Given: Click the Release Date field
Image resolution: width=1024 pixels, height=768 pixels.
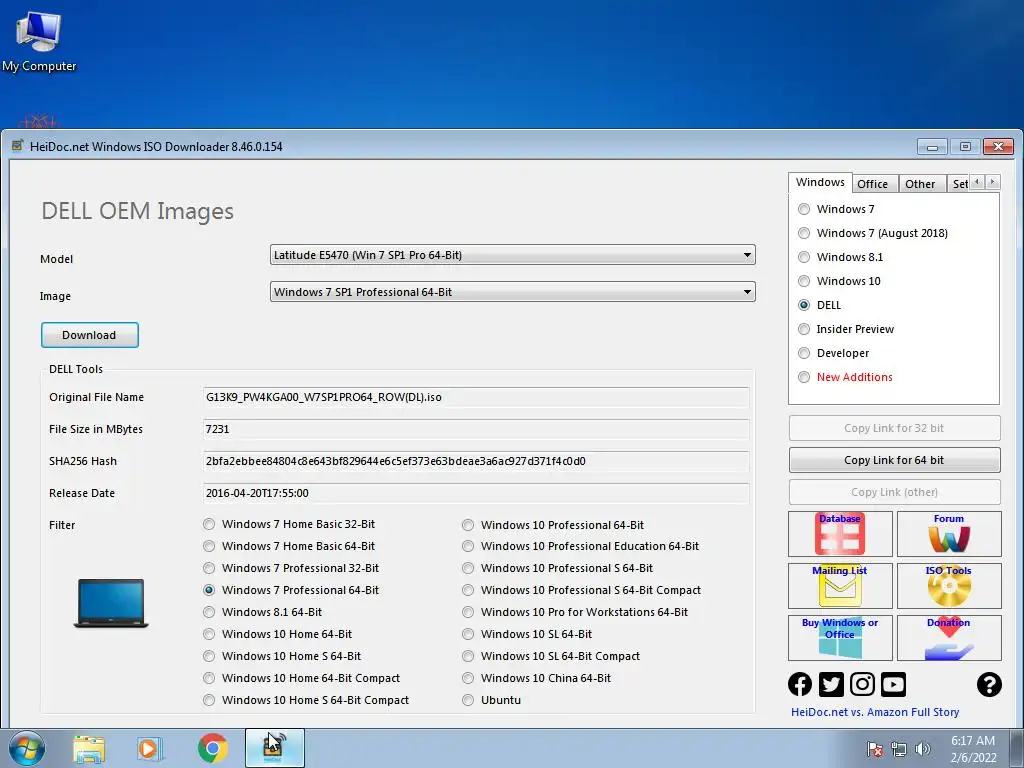Looking at the screenshot, I should click(476, 493).
